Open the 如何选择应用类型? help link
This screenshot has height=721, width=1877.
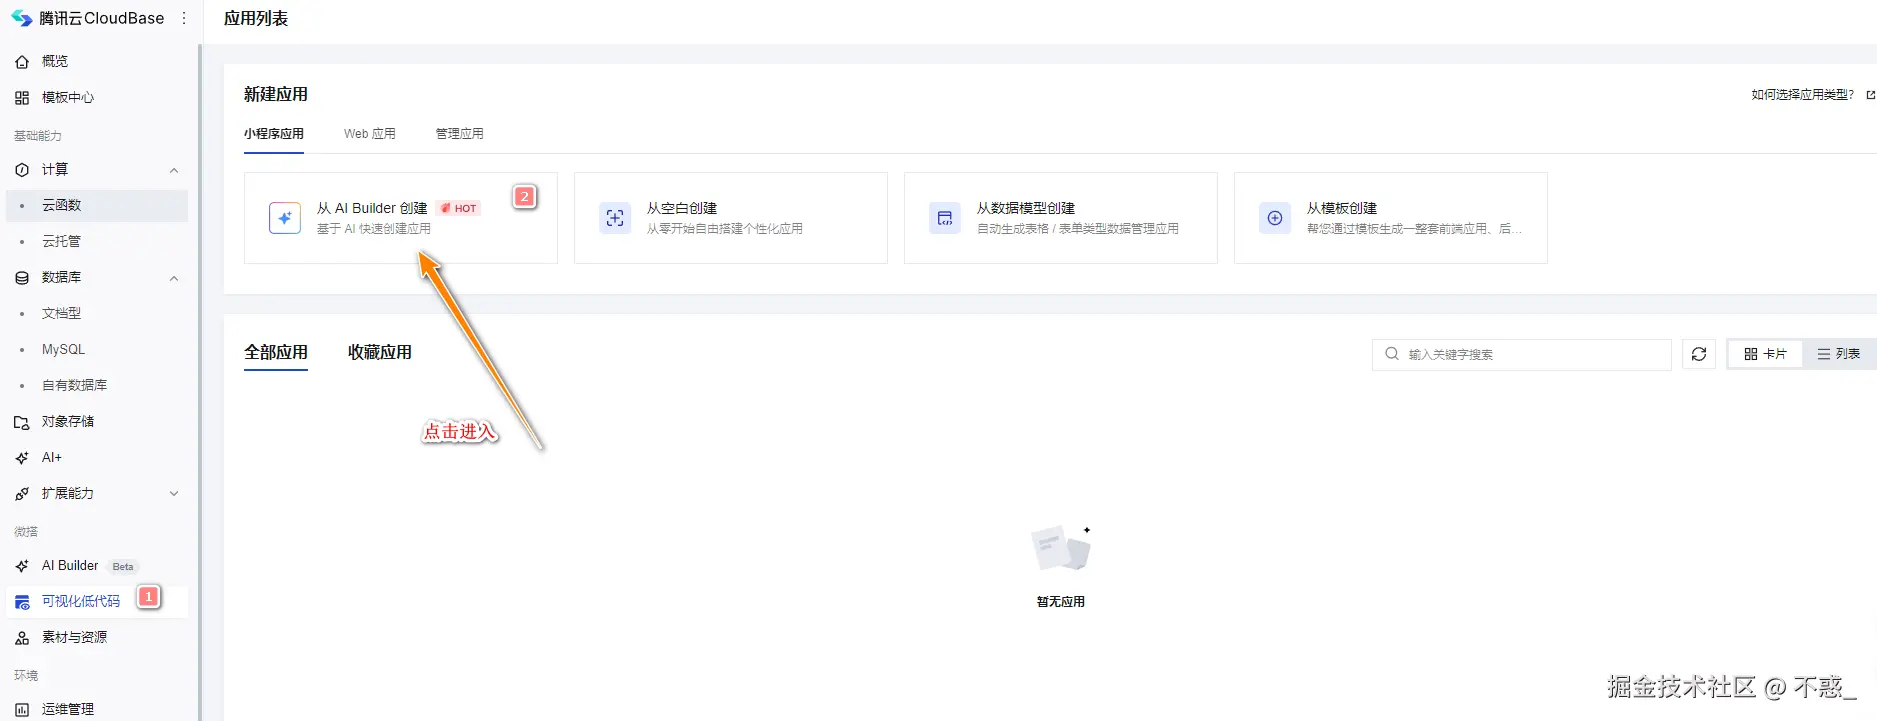pyautogui.click(x=1803, y=95)
